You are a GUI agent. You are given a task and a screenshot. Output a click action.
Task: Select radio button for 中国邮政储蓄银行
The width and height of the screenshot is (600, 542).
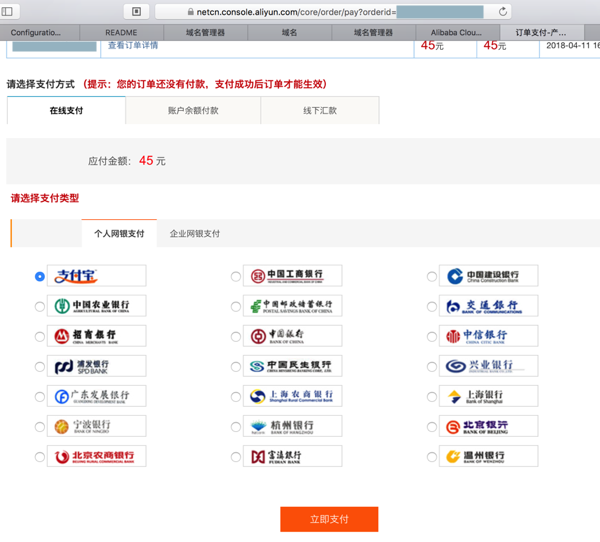click(x=236, y=307)
